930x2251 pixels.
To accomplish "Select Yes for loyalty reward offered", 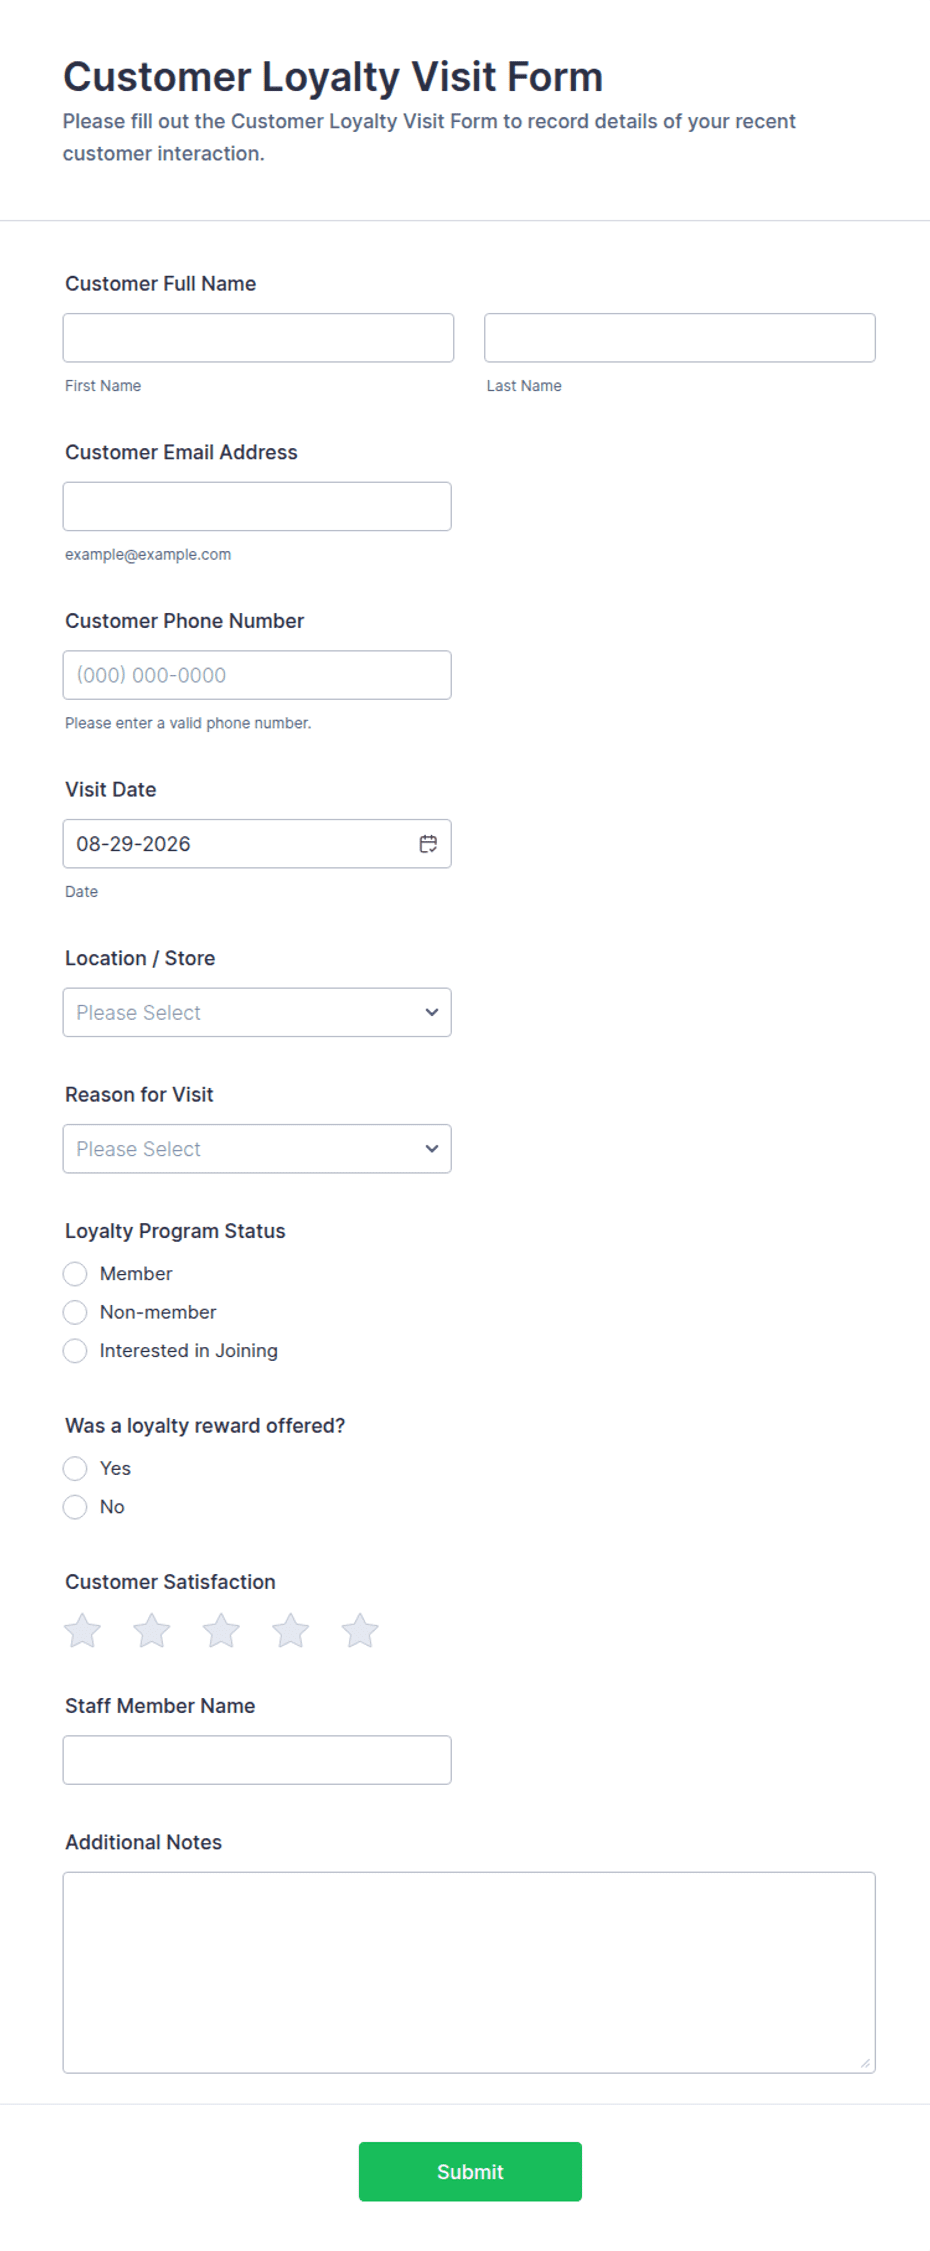I will tap(75, 1469).
